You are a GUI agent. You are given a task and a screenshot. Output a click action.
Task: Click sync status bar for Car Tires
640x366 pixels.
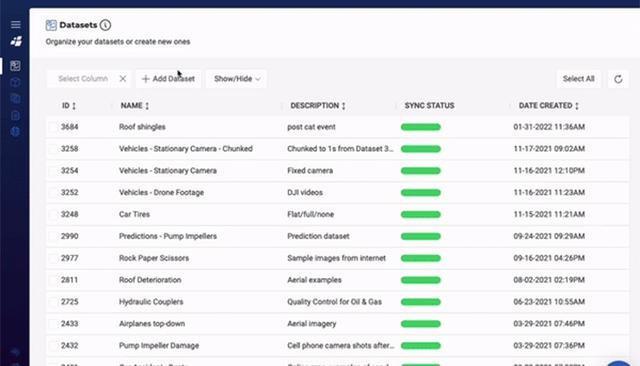[x=421, y=215]
